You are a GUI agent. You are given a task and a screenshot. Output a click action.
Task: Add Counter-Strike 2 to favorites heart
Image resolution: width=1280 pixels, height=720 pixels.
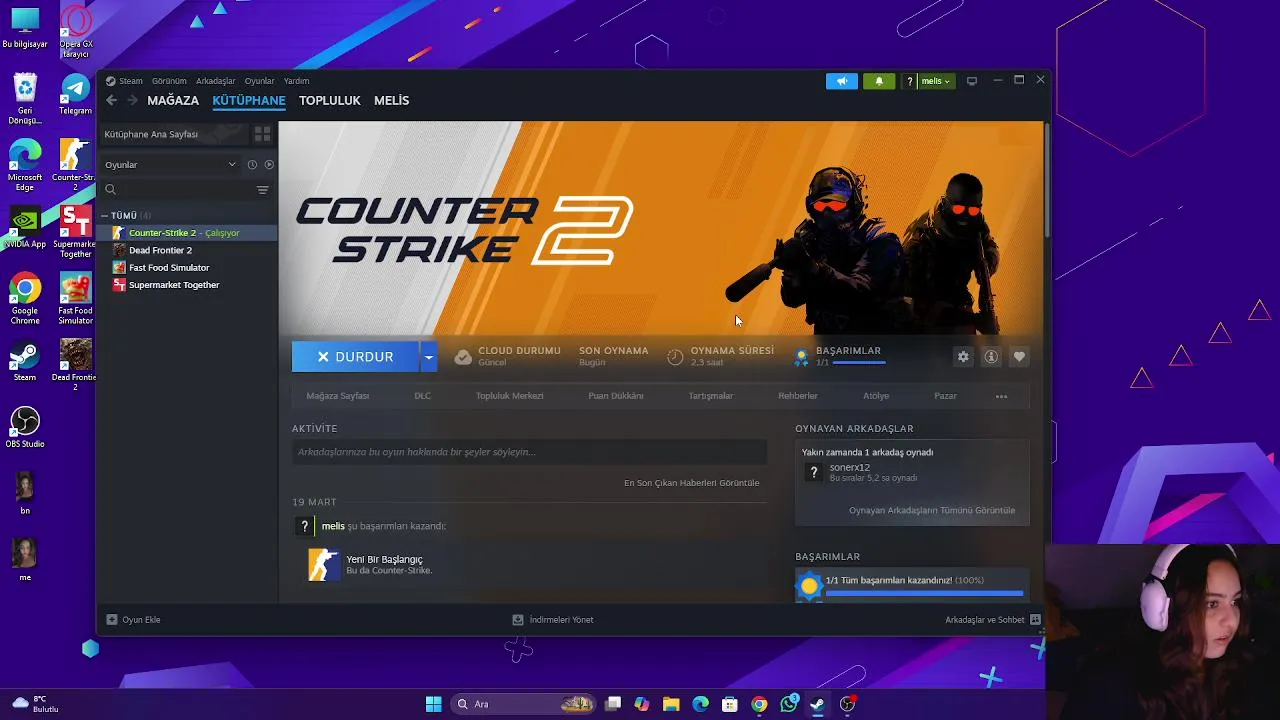tap(1019, 357)
